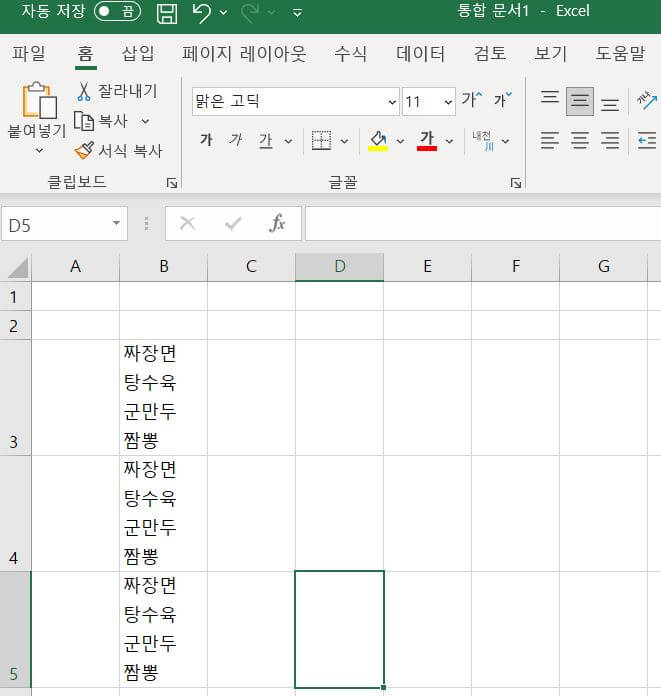Screen dimensions: 661x696
Task: Click the Insert Function fx icon
Action: tap(277, 223)
